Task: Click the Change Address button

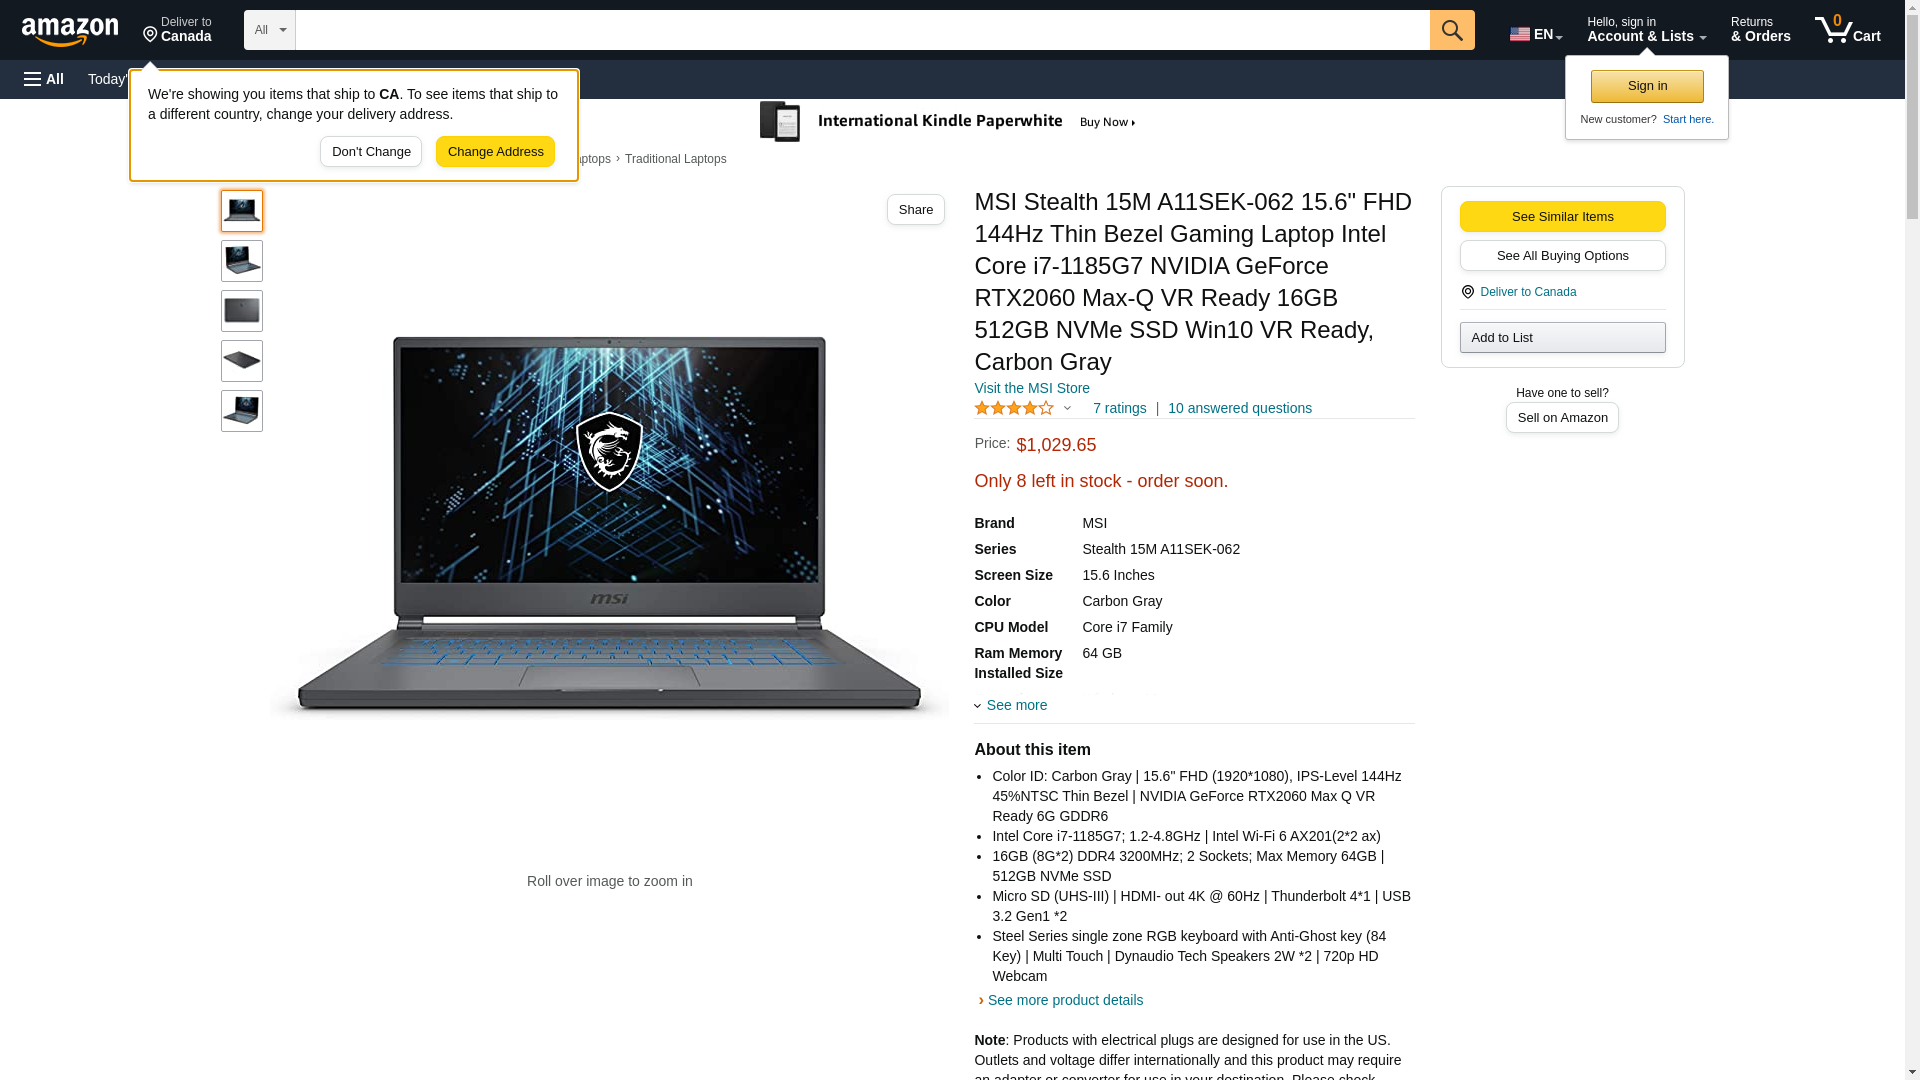Action: pyautogui.click(x=495, y=152)
